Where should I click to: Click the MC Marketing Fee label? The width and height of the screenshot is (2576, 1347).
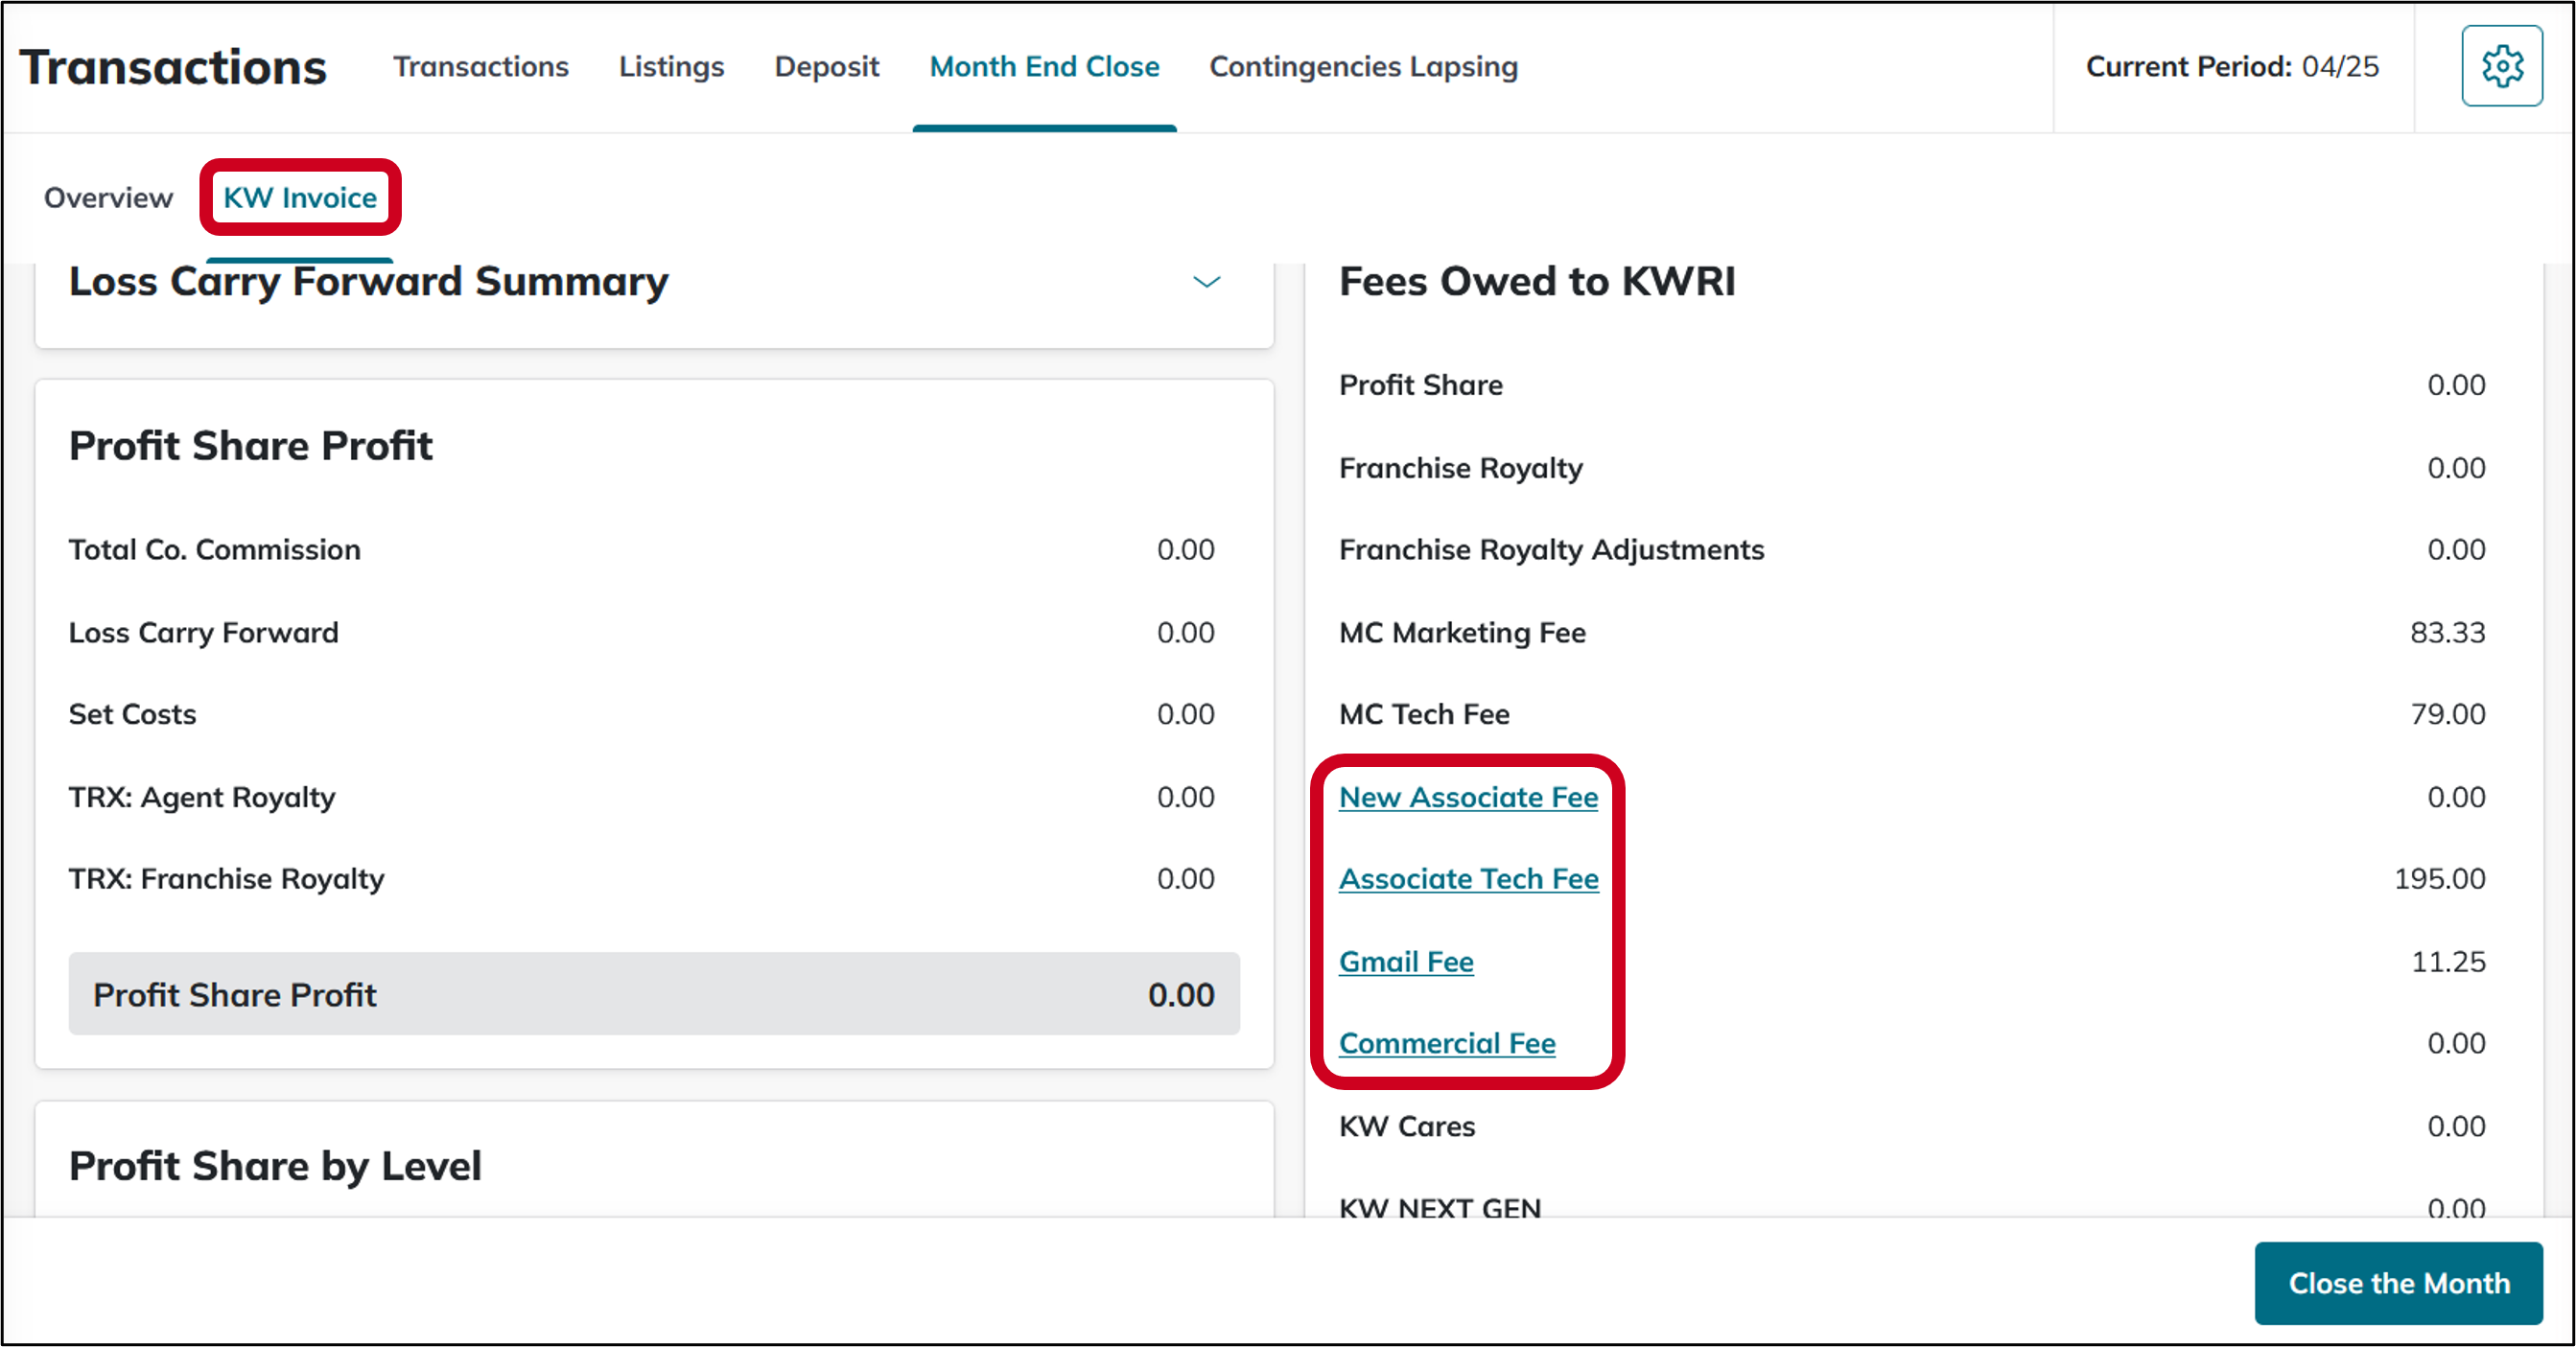1462,633
